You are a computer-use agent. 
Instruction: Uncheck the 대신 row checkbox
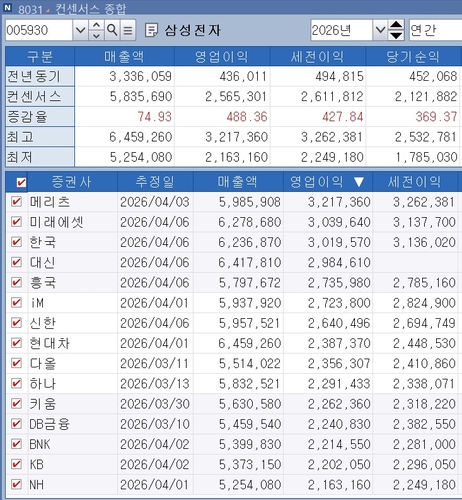tap(16, 262)
